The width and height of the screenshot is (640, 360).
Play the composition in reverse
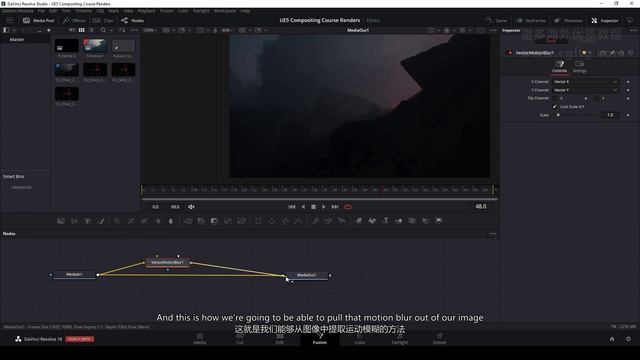pos(303,207)
